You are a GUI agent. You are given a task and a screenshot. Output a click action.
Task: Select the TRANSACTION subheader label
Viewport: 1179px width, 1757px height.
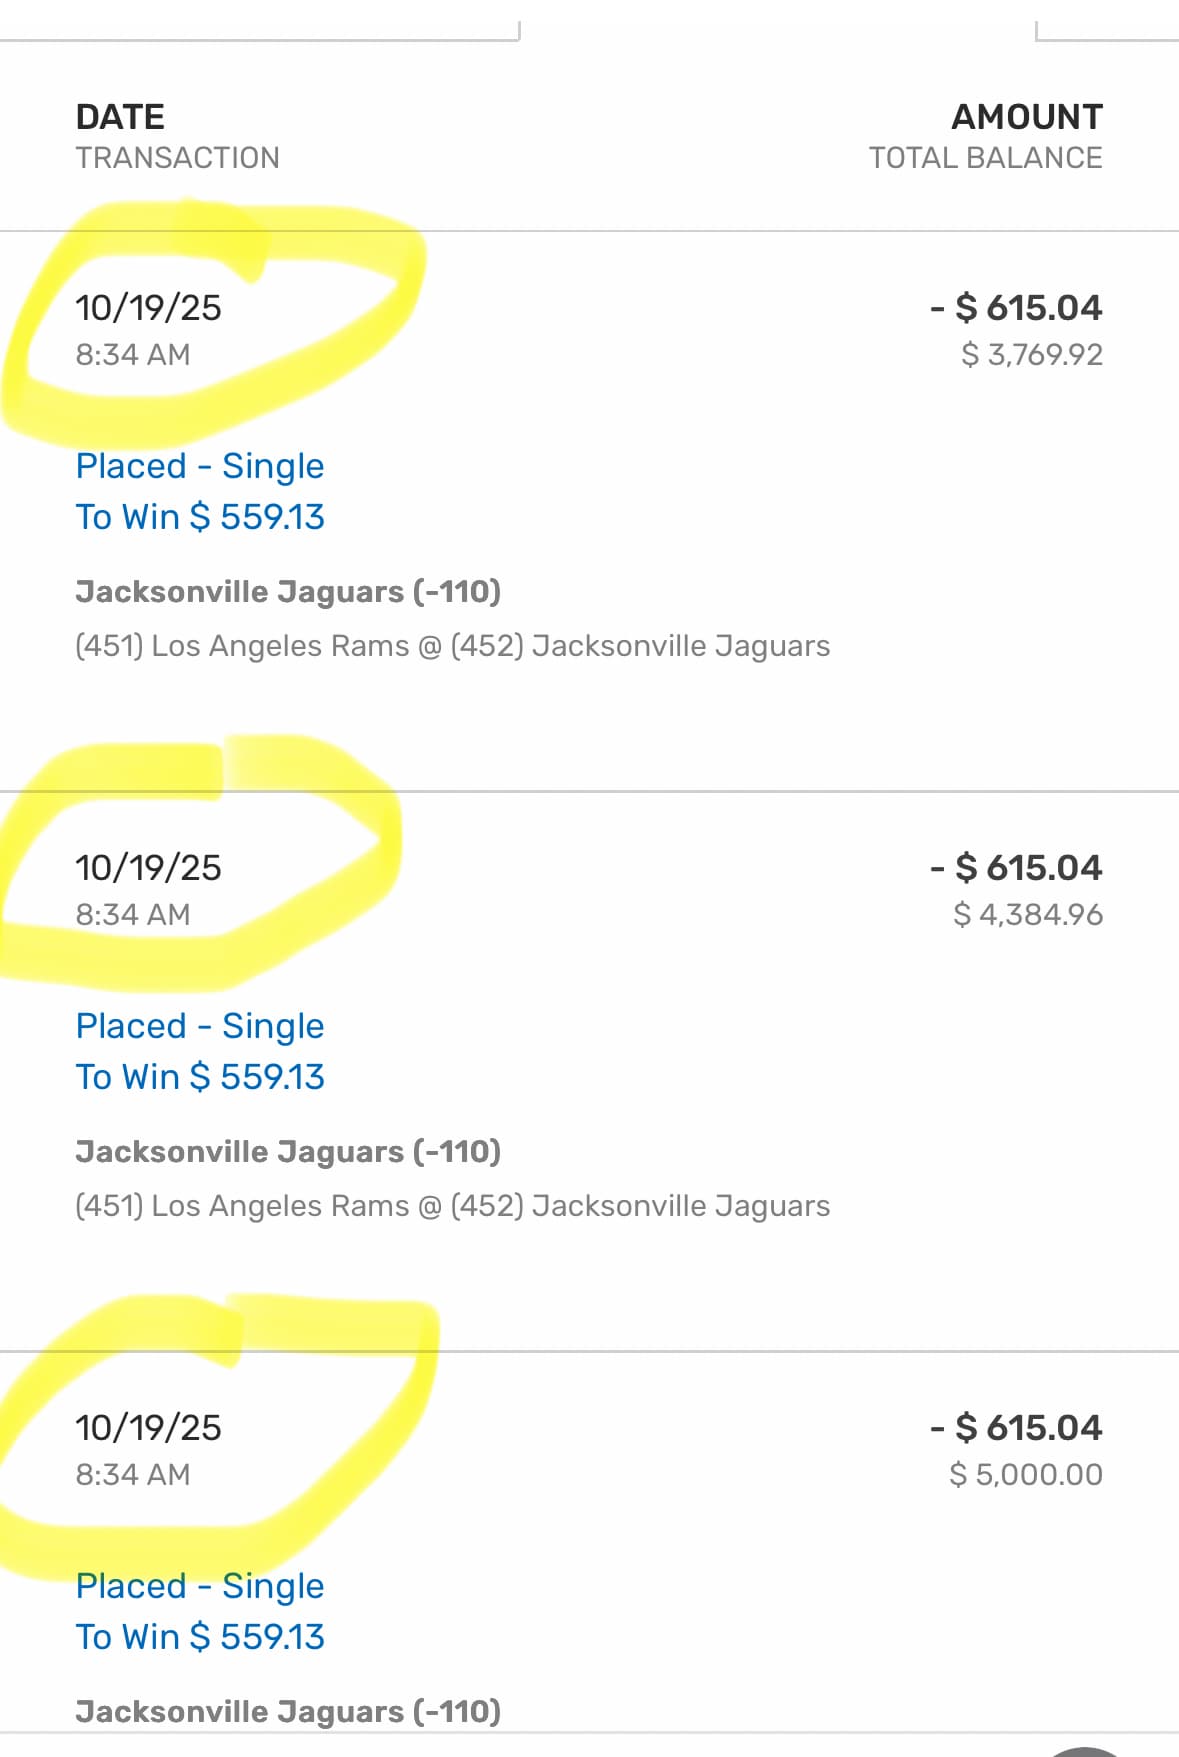177,158
